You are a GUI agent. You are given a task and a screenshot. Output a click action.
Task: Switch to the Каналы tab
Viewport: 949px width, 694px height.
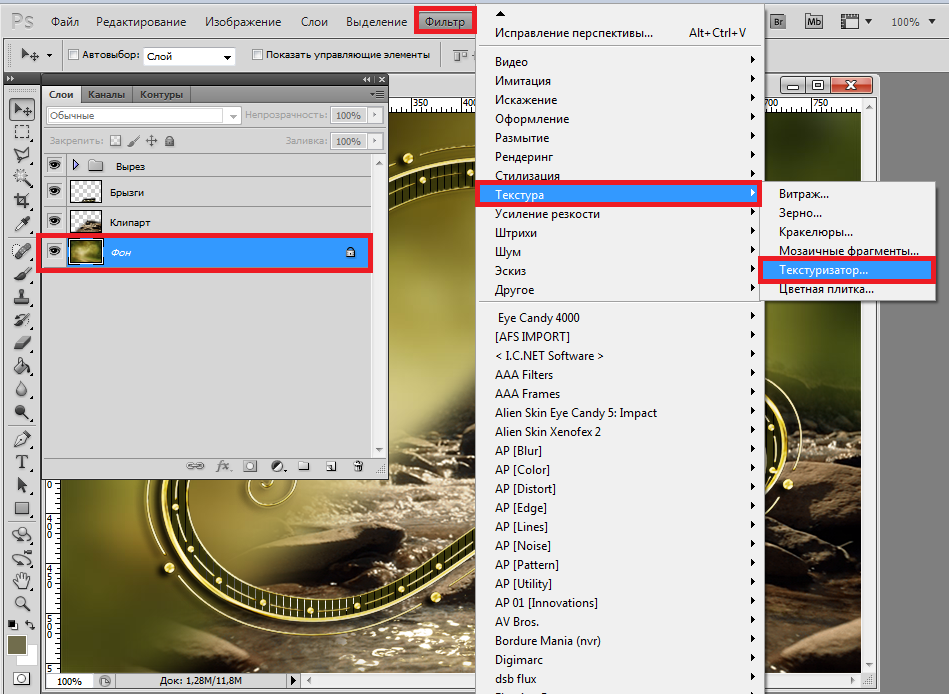106,95
